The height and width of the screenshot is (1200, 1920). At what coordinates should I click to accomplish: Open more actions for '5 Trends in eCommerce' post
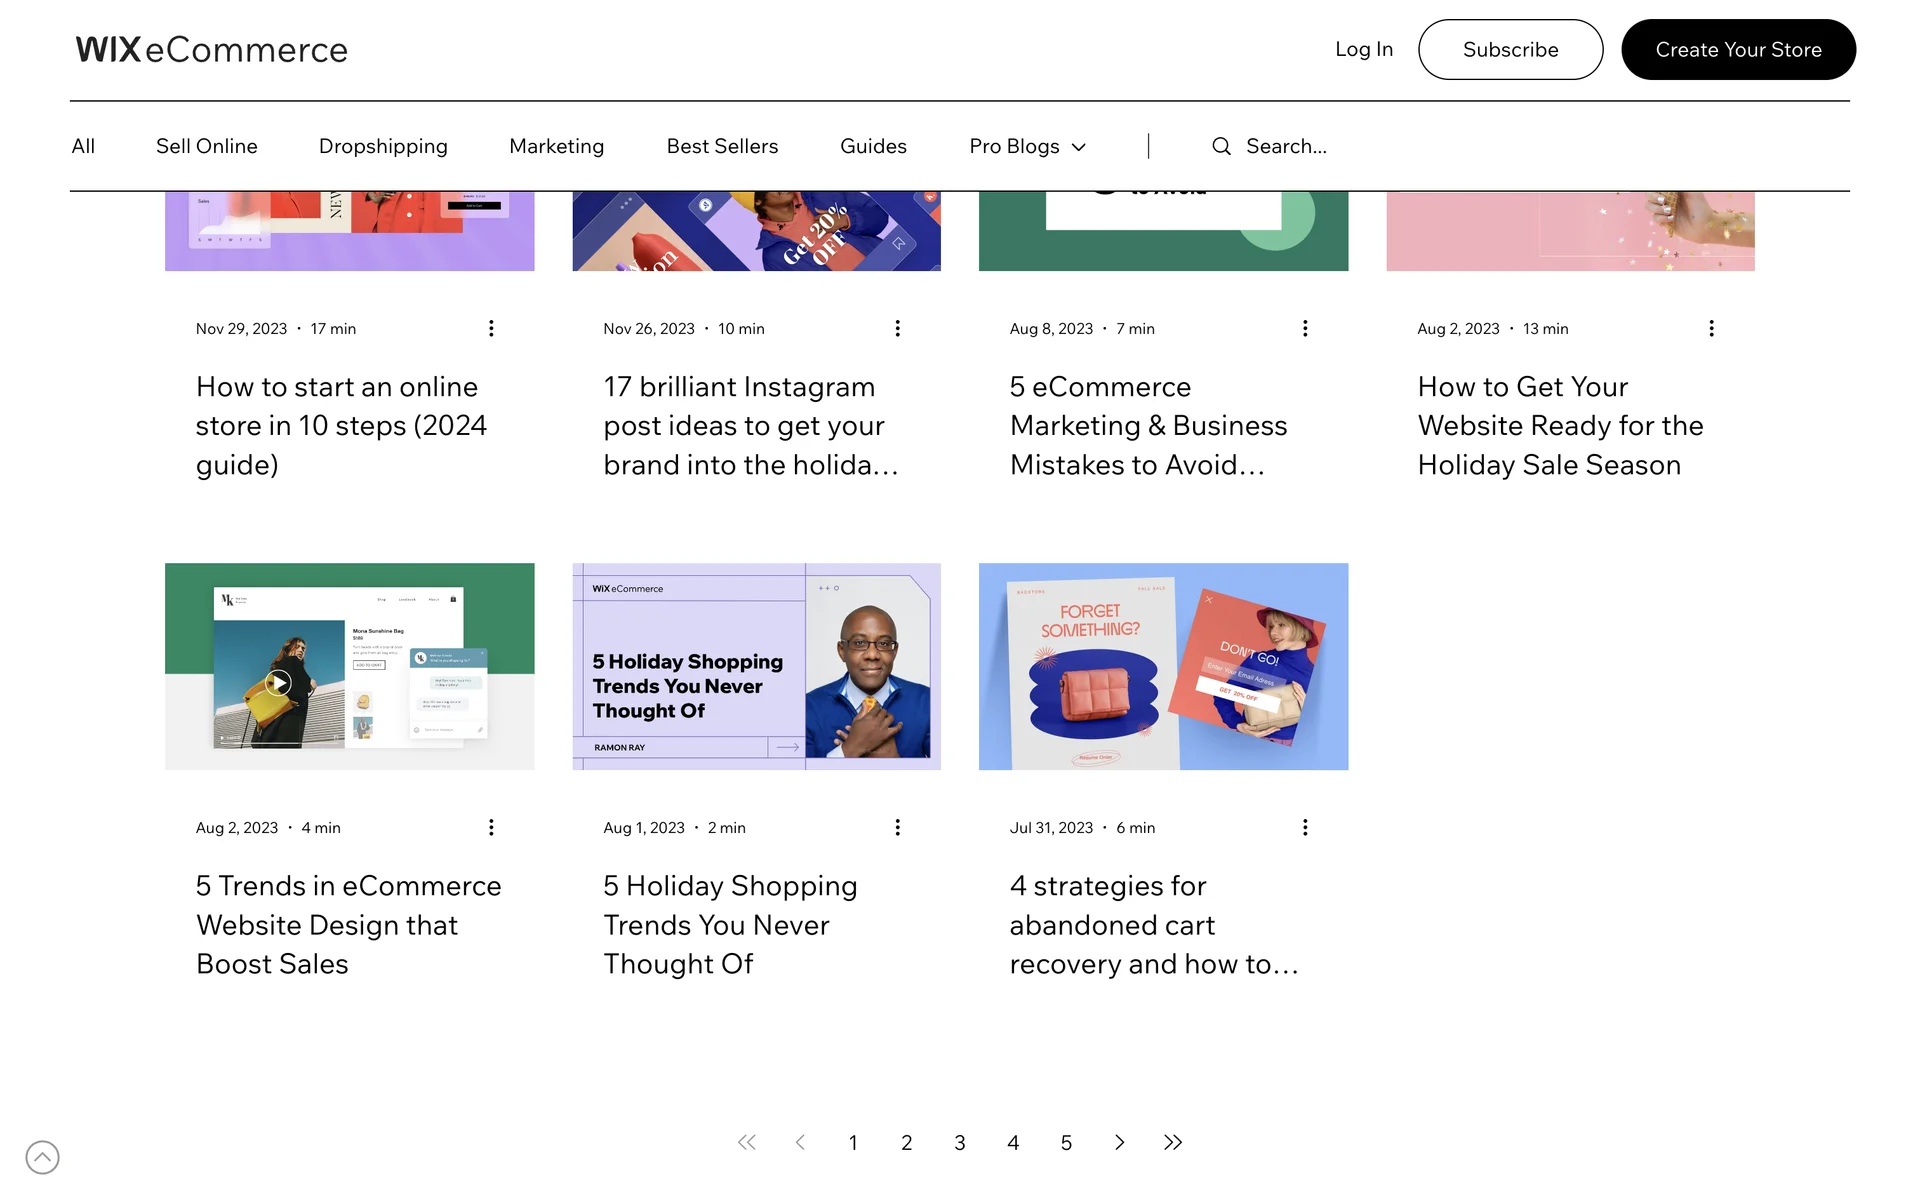point(491,827)
